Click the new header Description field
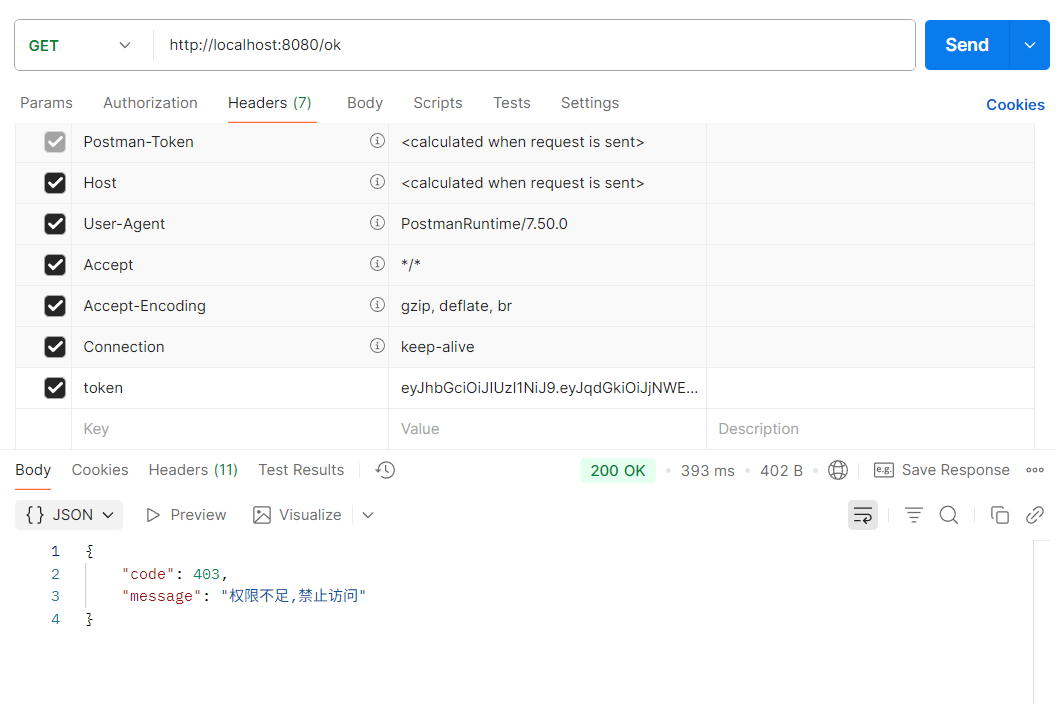Screen dimensions: 1056x704 click(870, 429)
